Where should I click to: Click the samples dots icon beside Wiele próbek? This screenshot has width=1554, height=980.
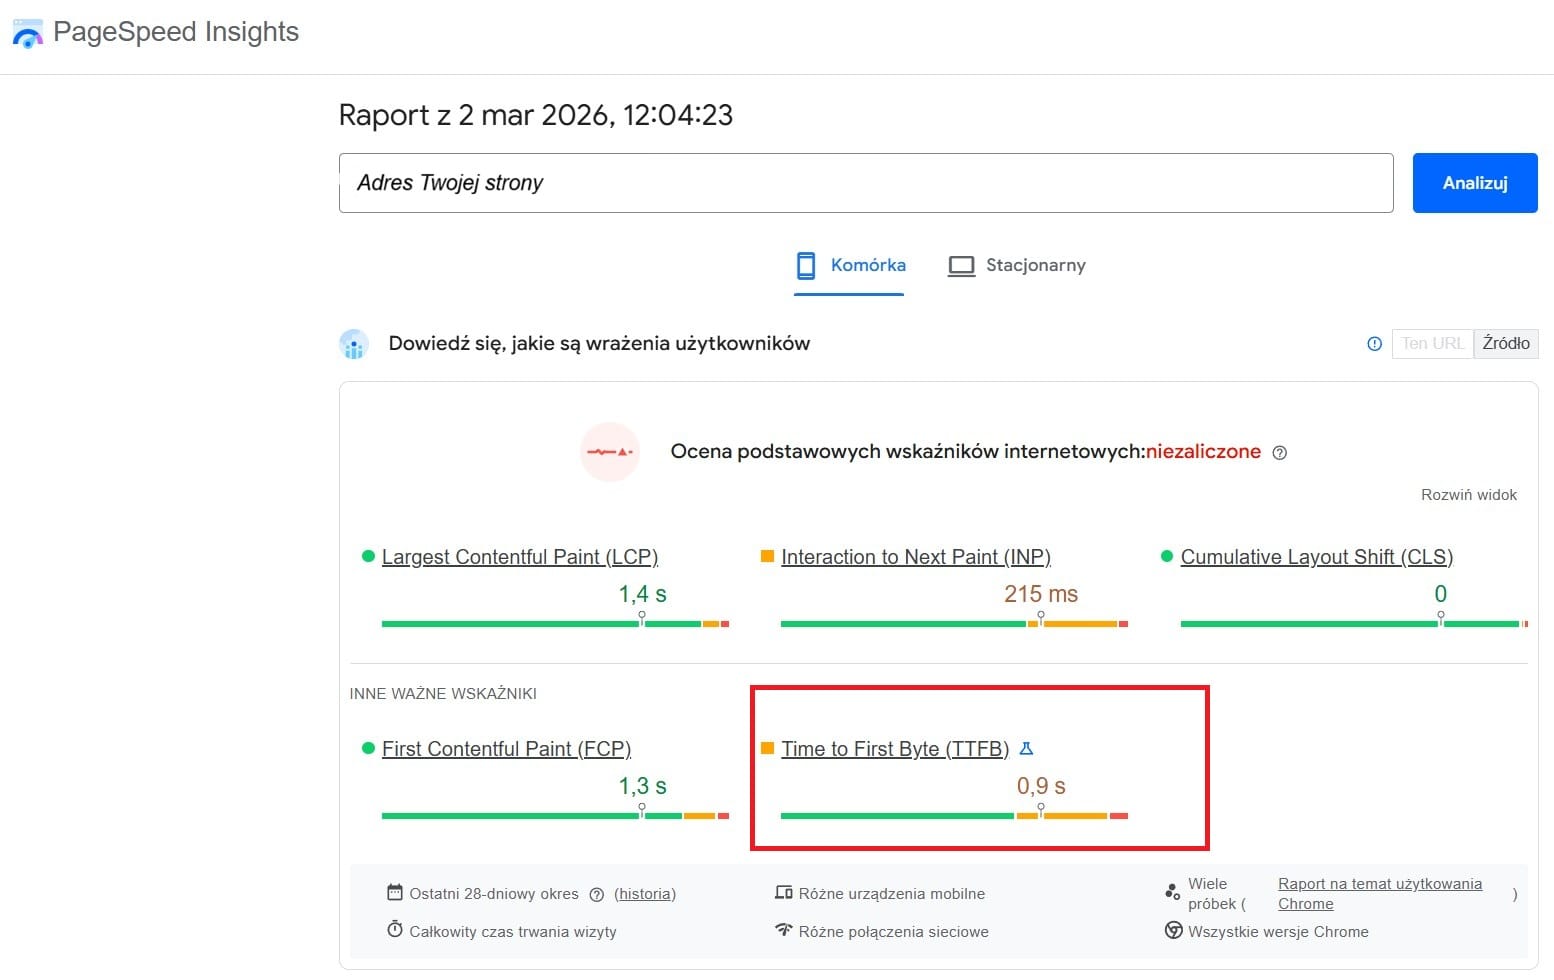coord(1173,891)
